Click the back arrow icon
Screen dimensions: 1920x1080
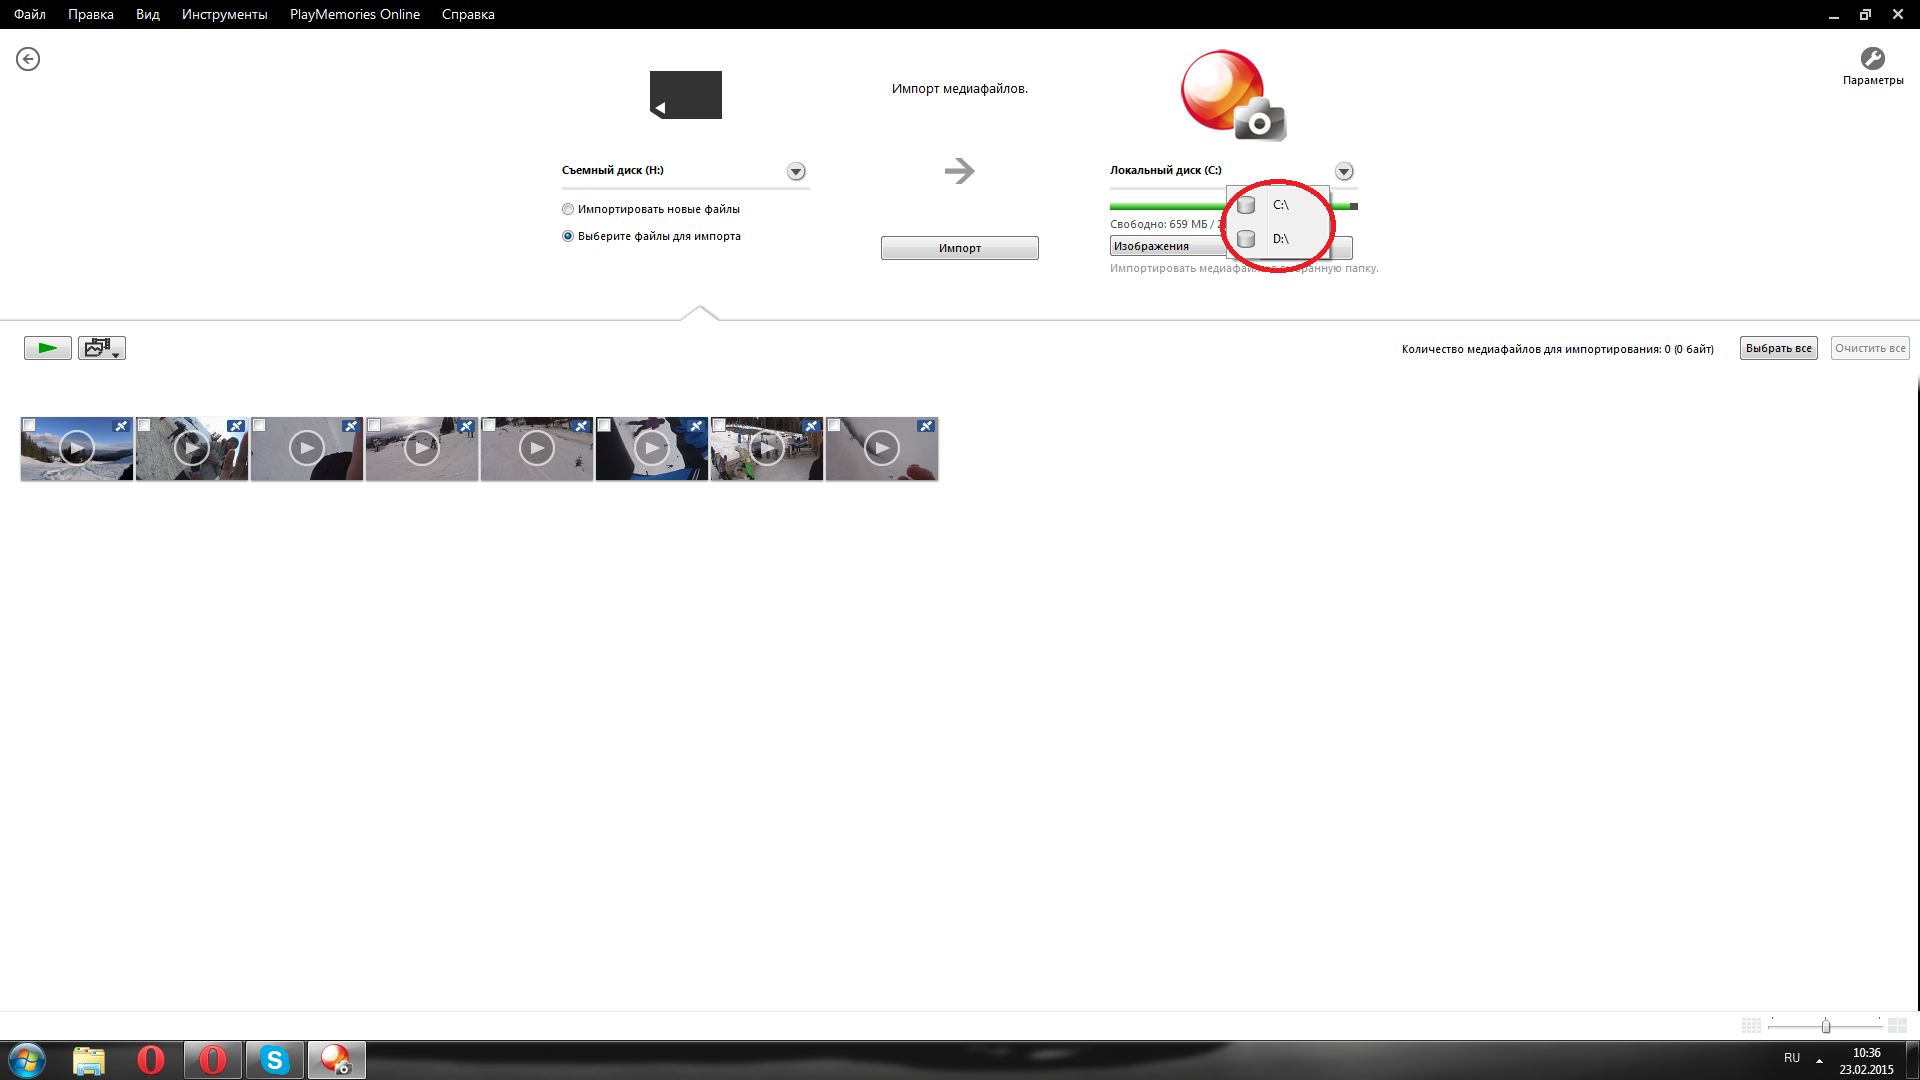(28, 59)
